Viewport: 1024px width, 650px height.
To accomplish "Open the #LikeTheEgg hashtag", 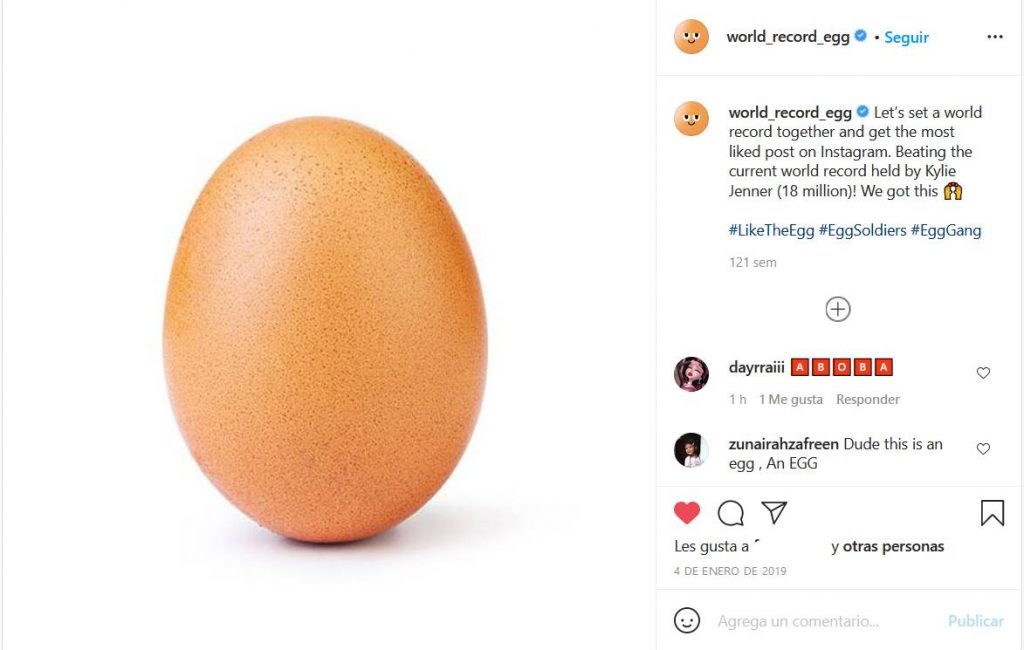I will pos(771,230).
